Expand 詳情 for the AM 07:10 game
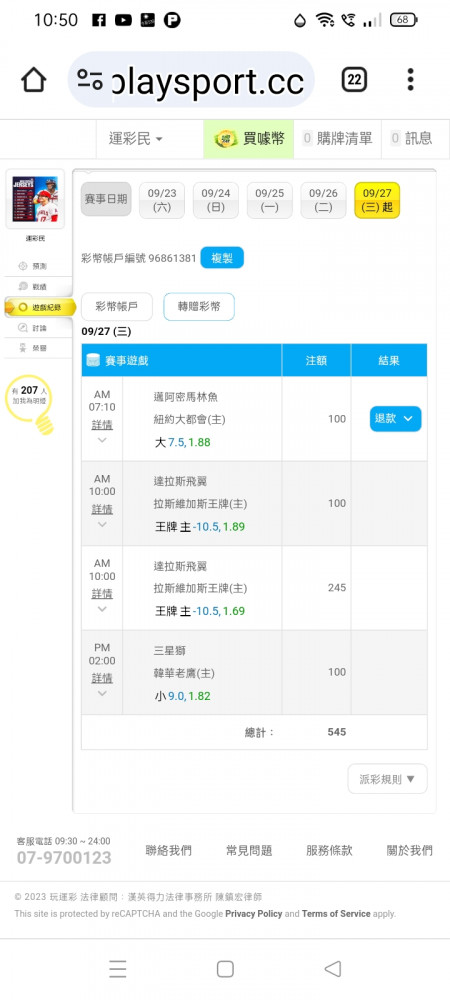 click(x=102, y=425)
